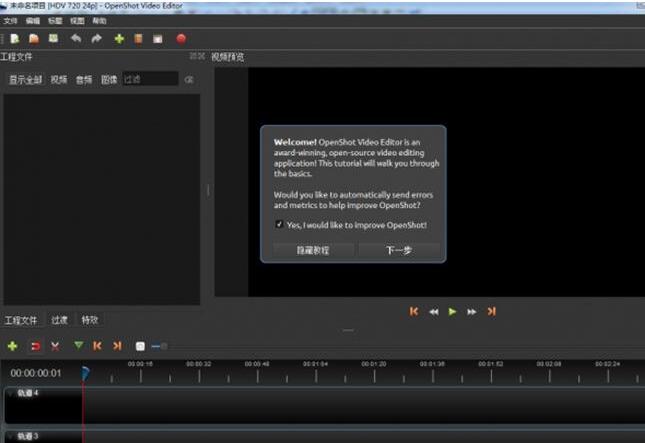Click the Undo arrow in toolbar
This screenshot has width=645, height=443.
point(76,39)
